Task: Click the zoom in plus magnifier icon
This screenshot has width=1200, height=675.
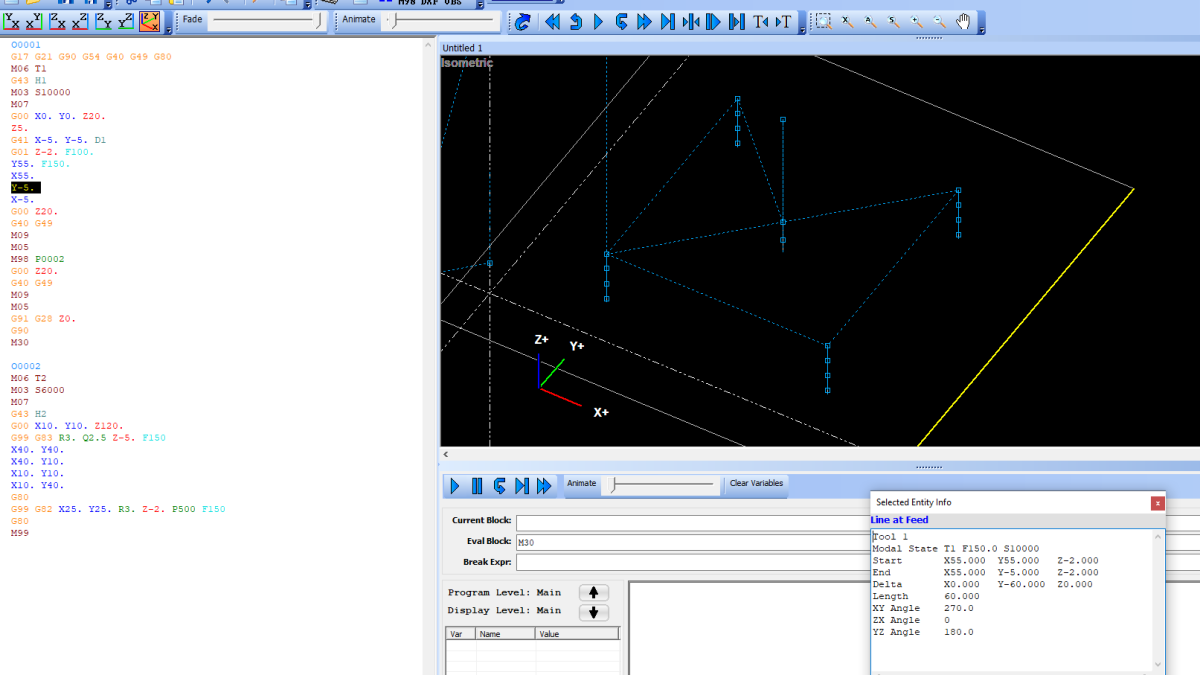Action: coord(916,21)
